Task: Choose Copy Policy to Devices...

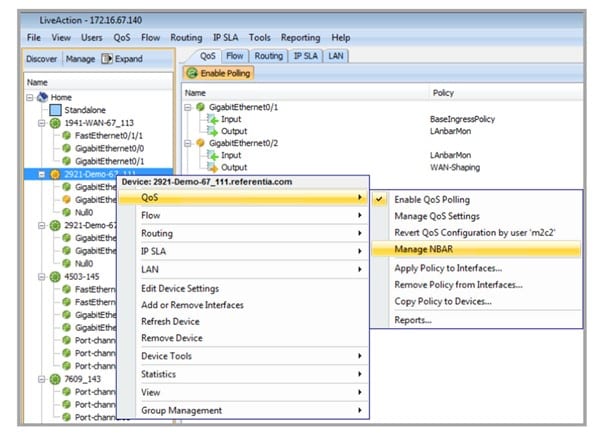Action: coord(476,301)
